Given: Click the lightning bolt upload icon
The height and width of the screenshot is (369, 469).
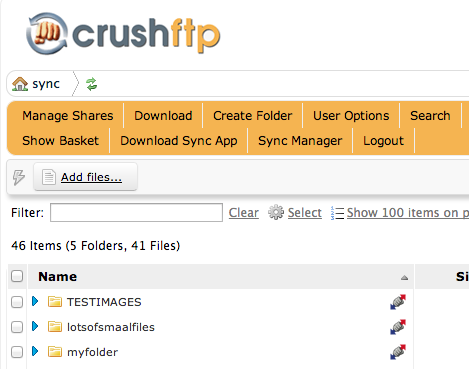Looking at the screenshot, I should [x=19, y=177].
